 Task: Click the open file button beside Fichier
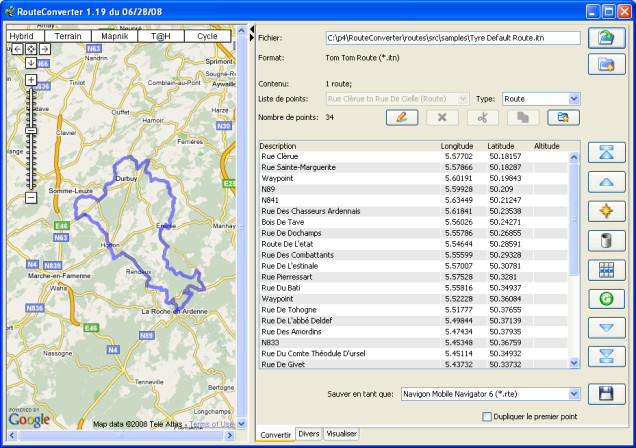606,38
